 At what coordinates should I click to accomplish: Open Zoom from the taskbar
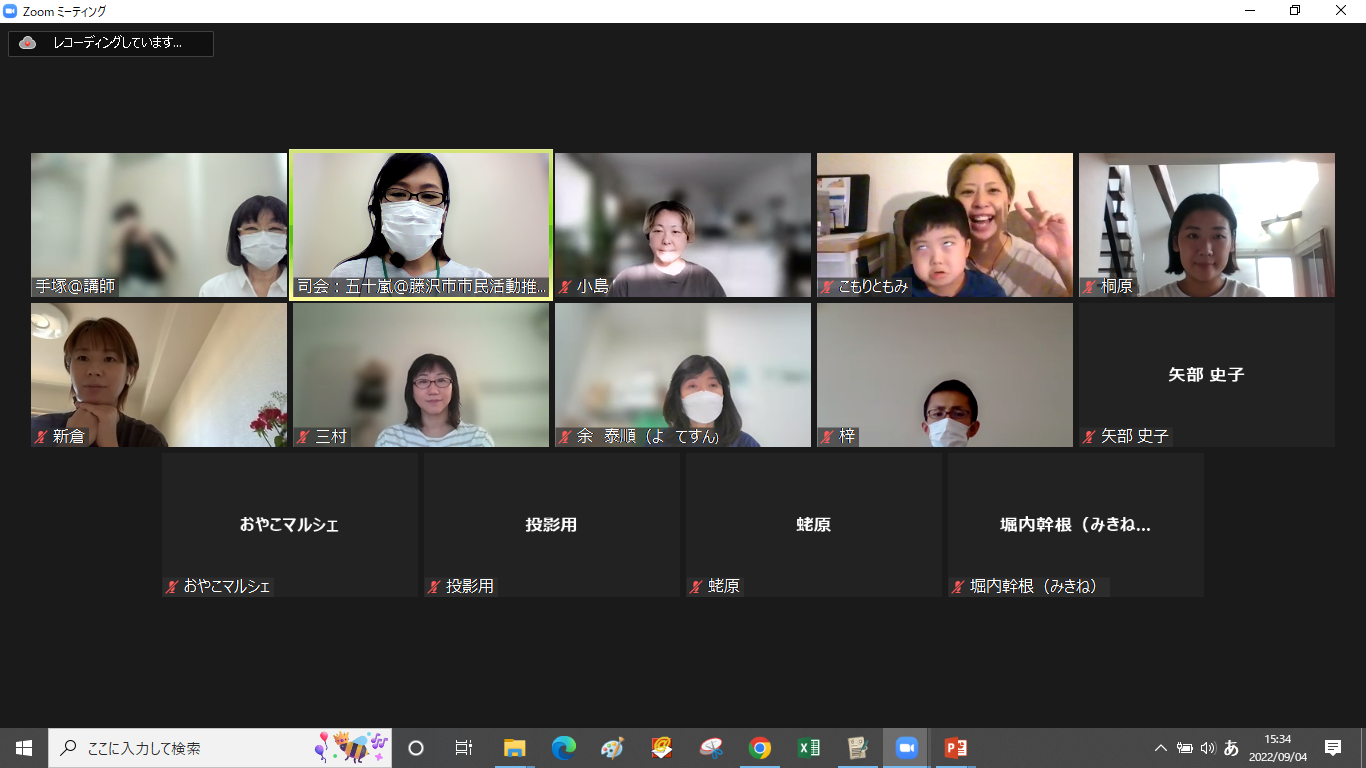click(x=907, y=748)
